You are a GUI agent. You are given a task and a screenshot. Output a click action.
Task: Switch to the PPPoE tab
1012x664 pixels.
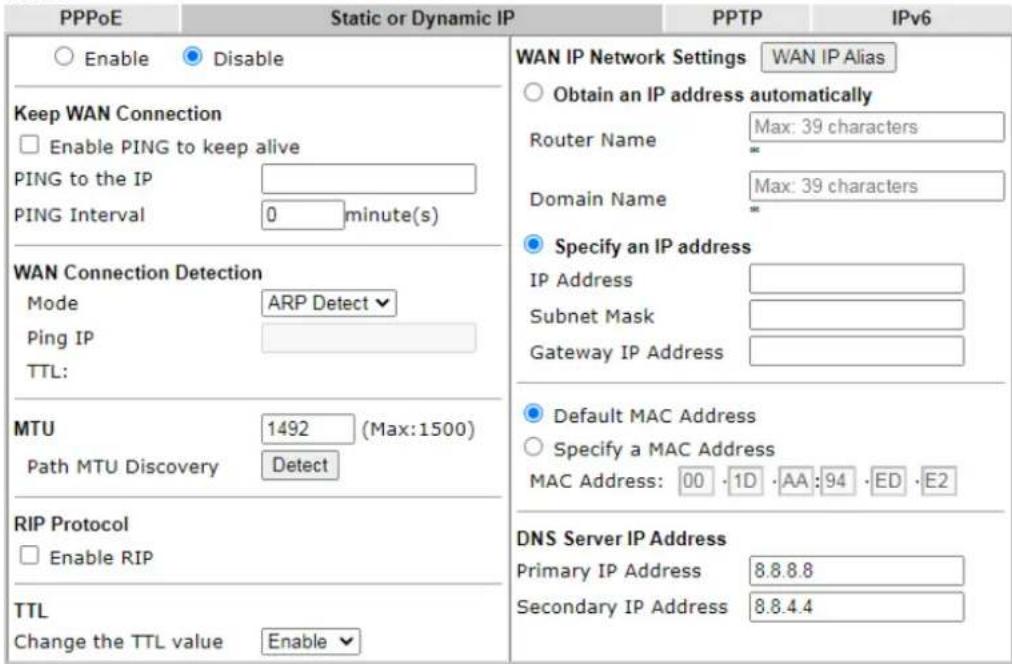[x=91, y=18]
